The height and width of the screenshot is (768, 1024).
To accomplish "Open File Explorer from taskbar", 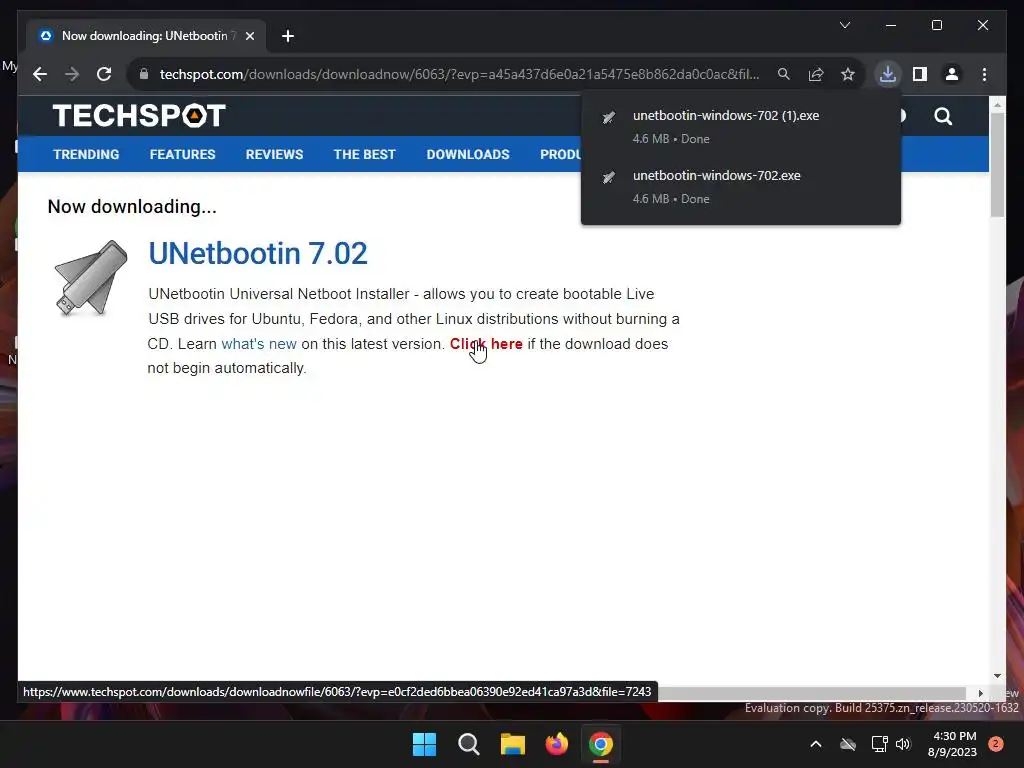I will [x=513, y=744].
